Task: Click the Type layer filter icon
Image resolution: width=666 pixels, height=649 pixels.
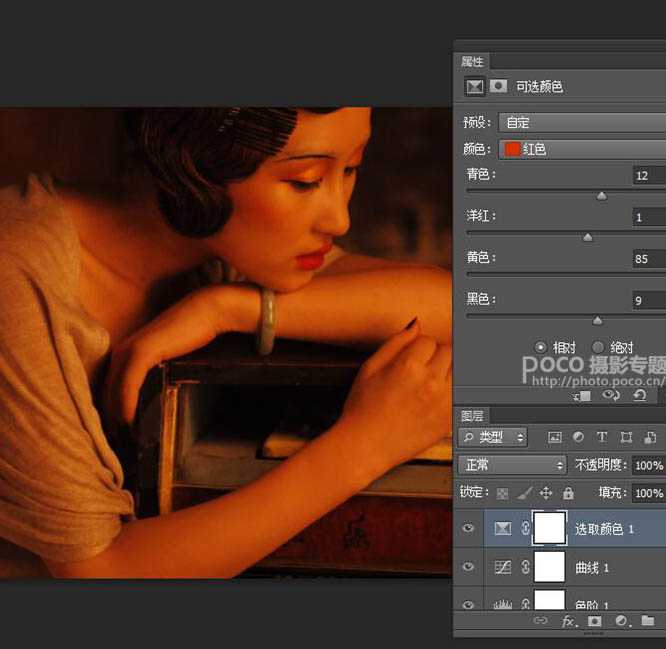Action: click(602, 437)
